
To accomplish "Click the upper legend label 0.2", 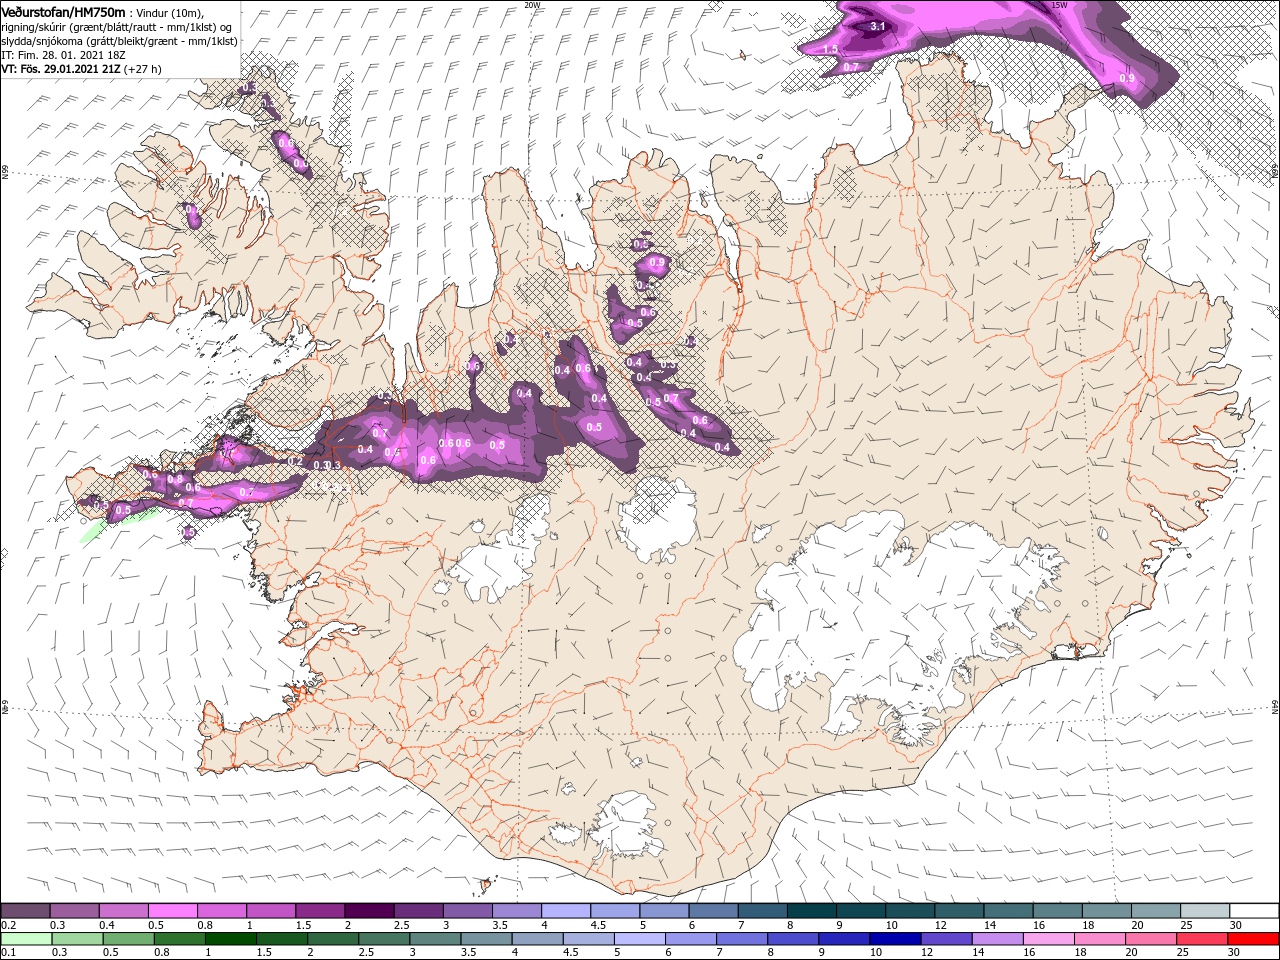I will (x=9, y=925).
